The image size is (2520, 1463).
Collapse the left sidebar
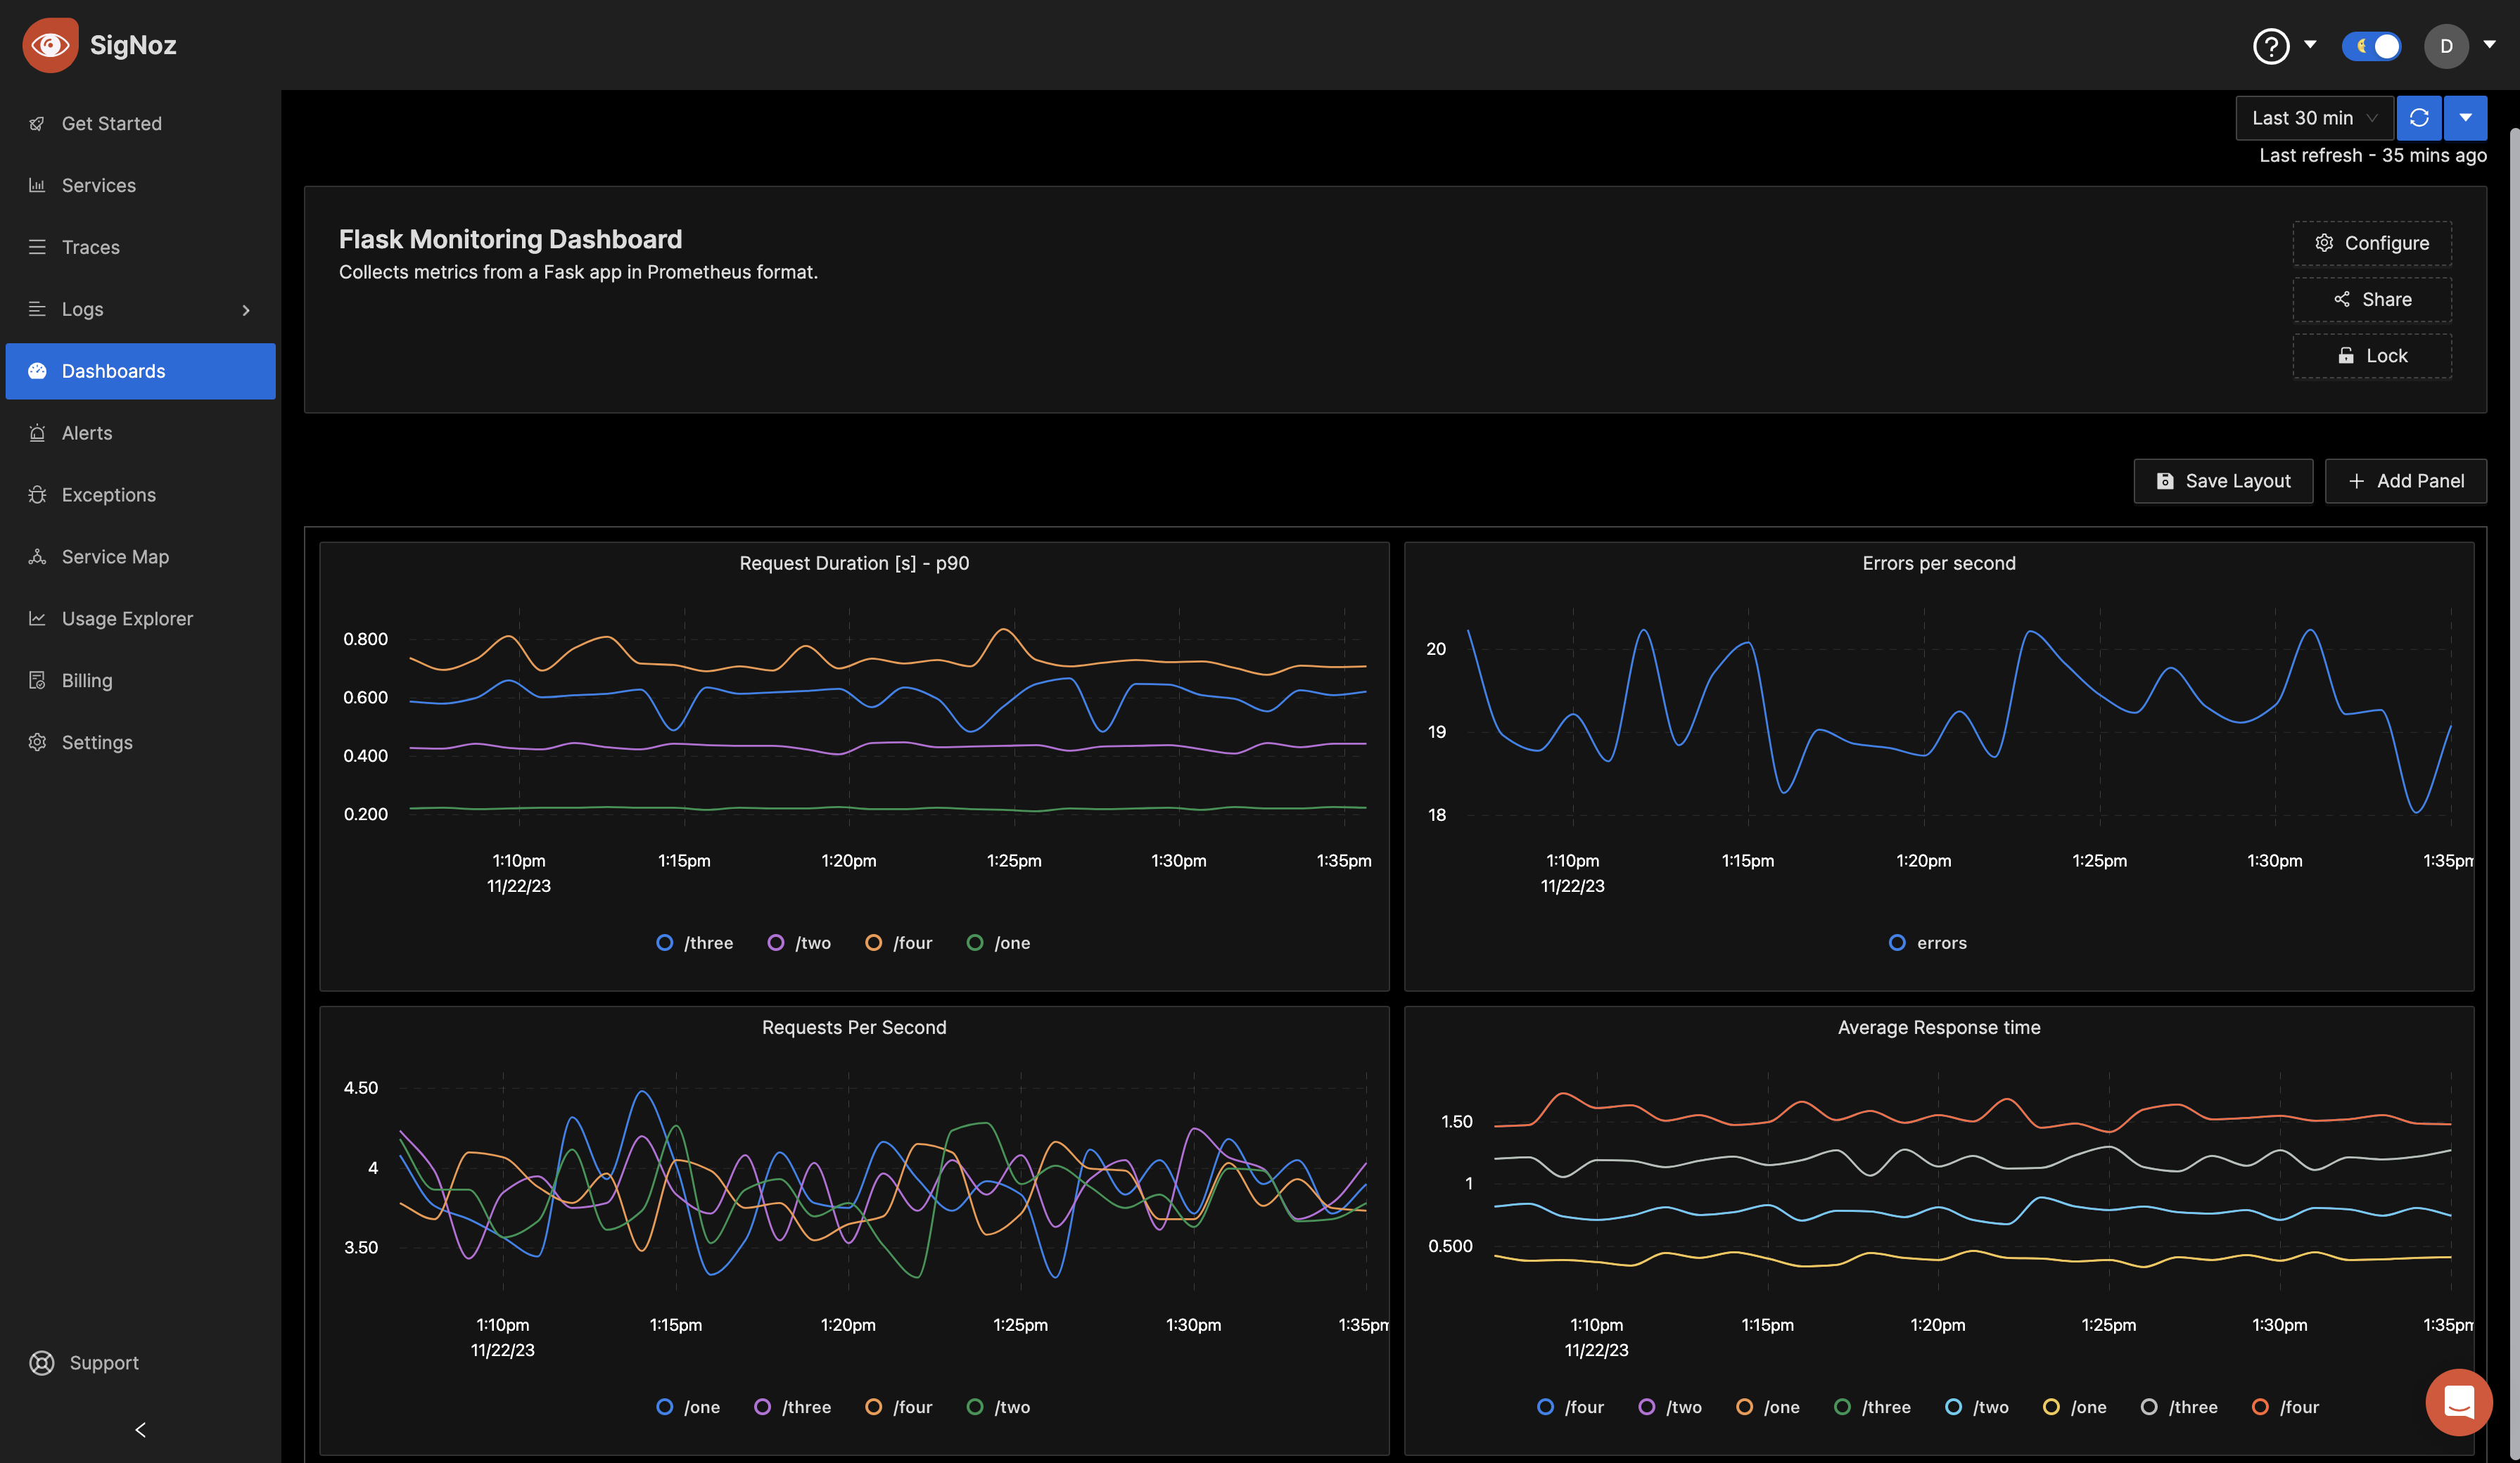point(140,1429)
